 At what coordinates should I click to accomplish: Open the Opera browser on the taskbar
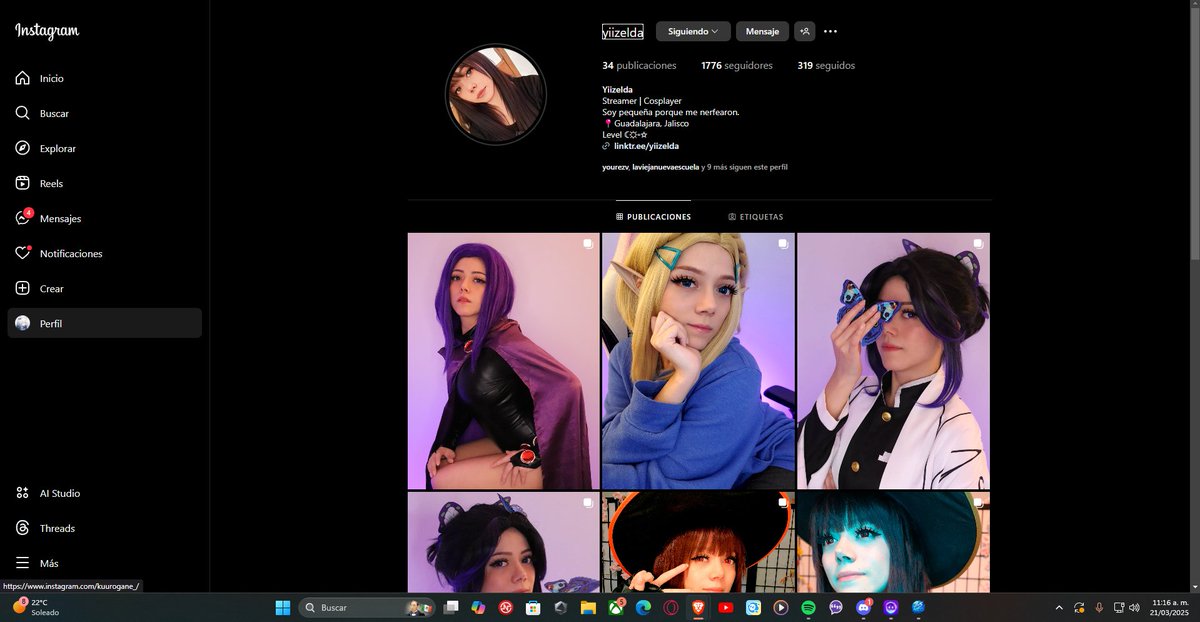tap(671, 607)
